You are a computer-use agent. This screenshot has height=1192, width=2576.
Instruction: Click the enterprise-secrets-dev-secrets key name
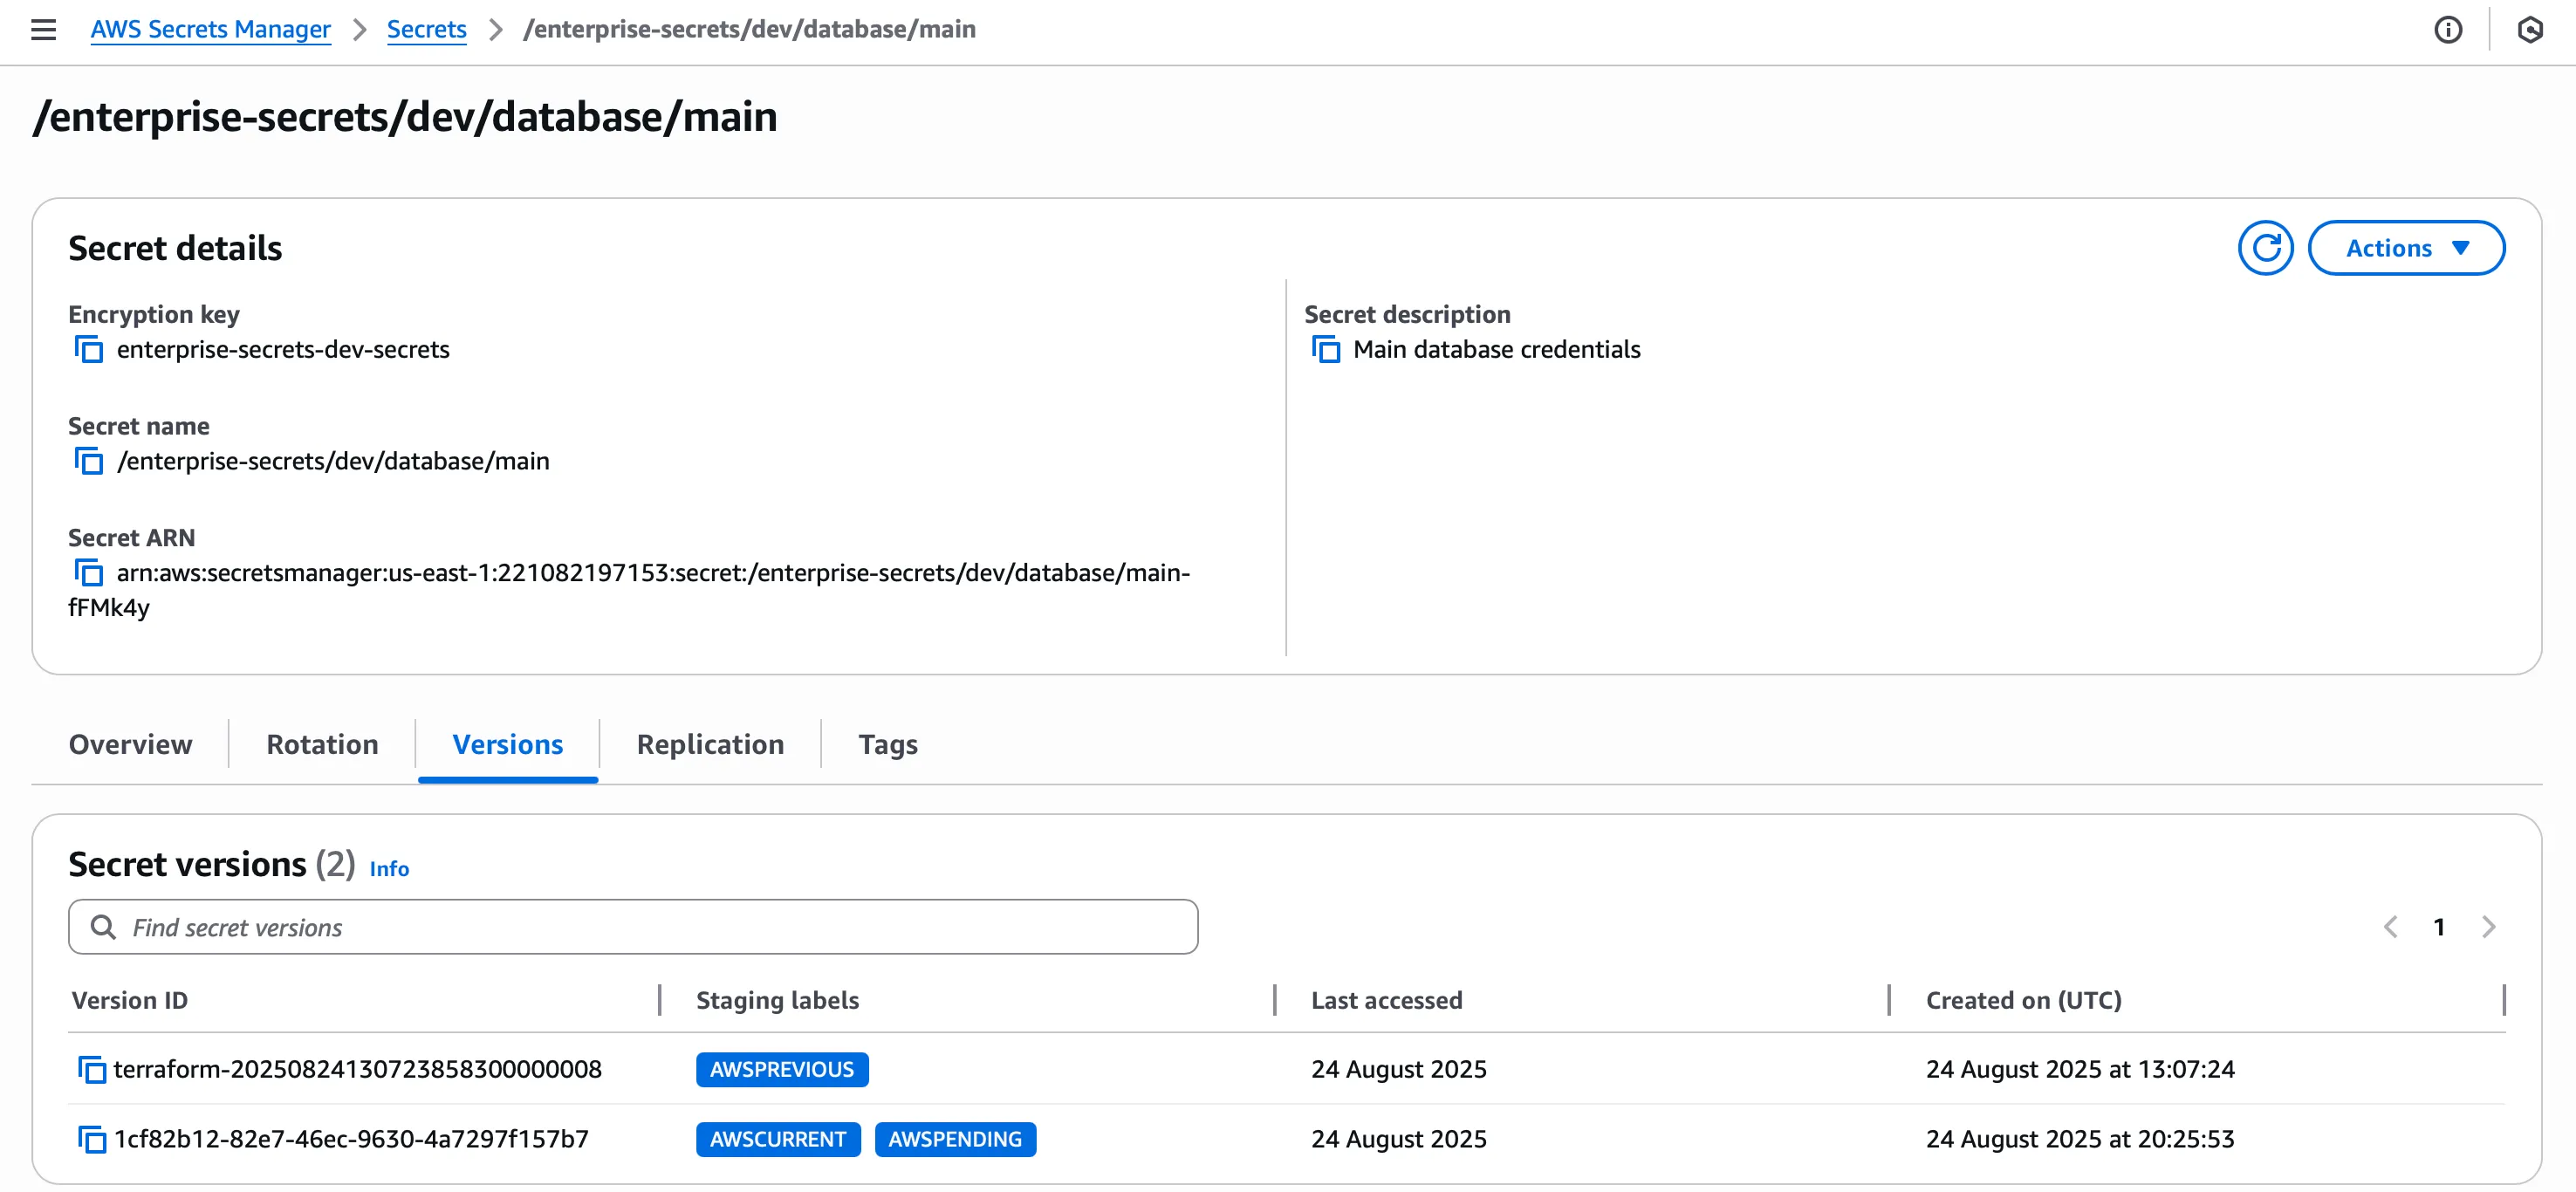tap(283, 349)
